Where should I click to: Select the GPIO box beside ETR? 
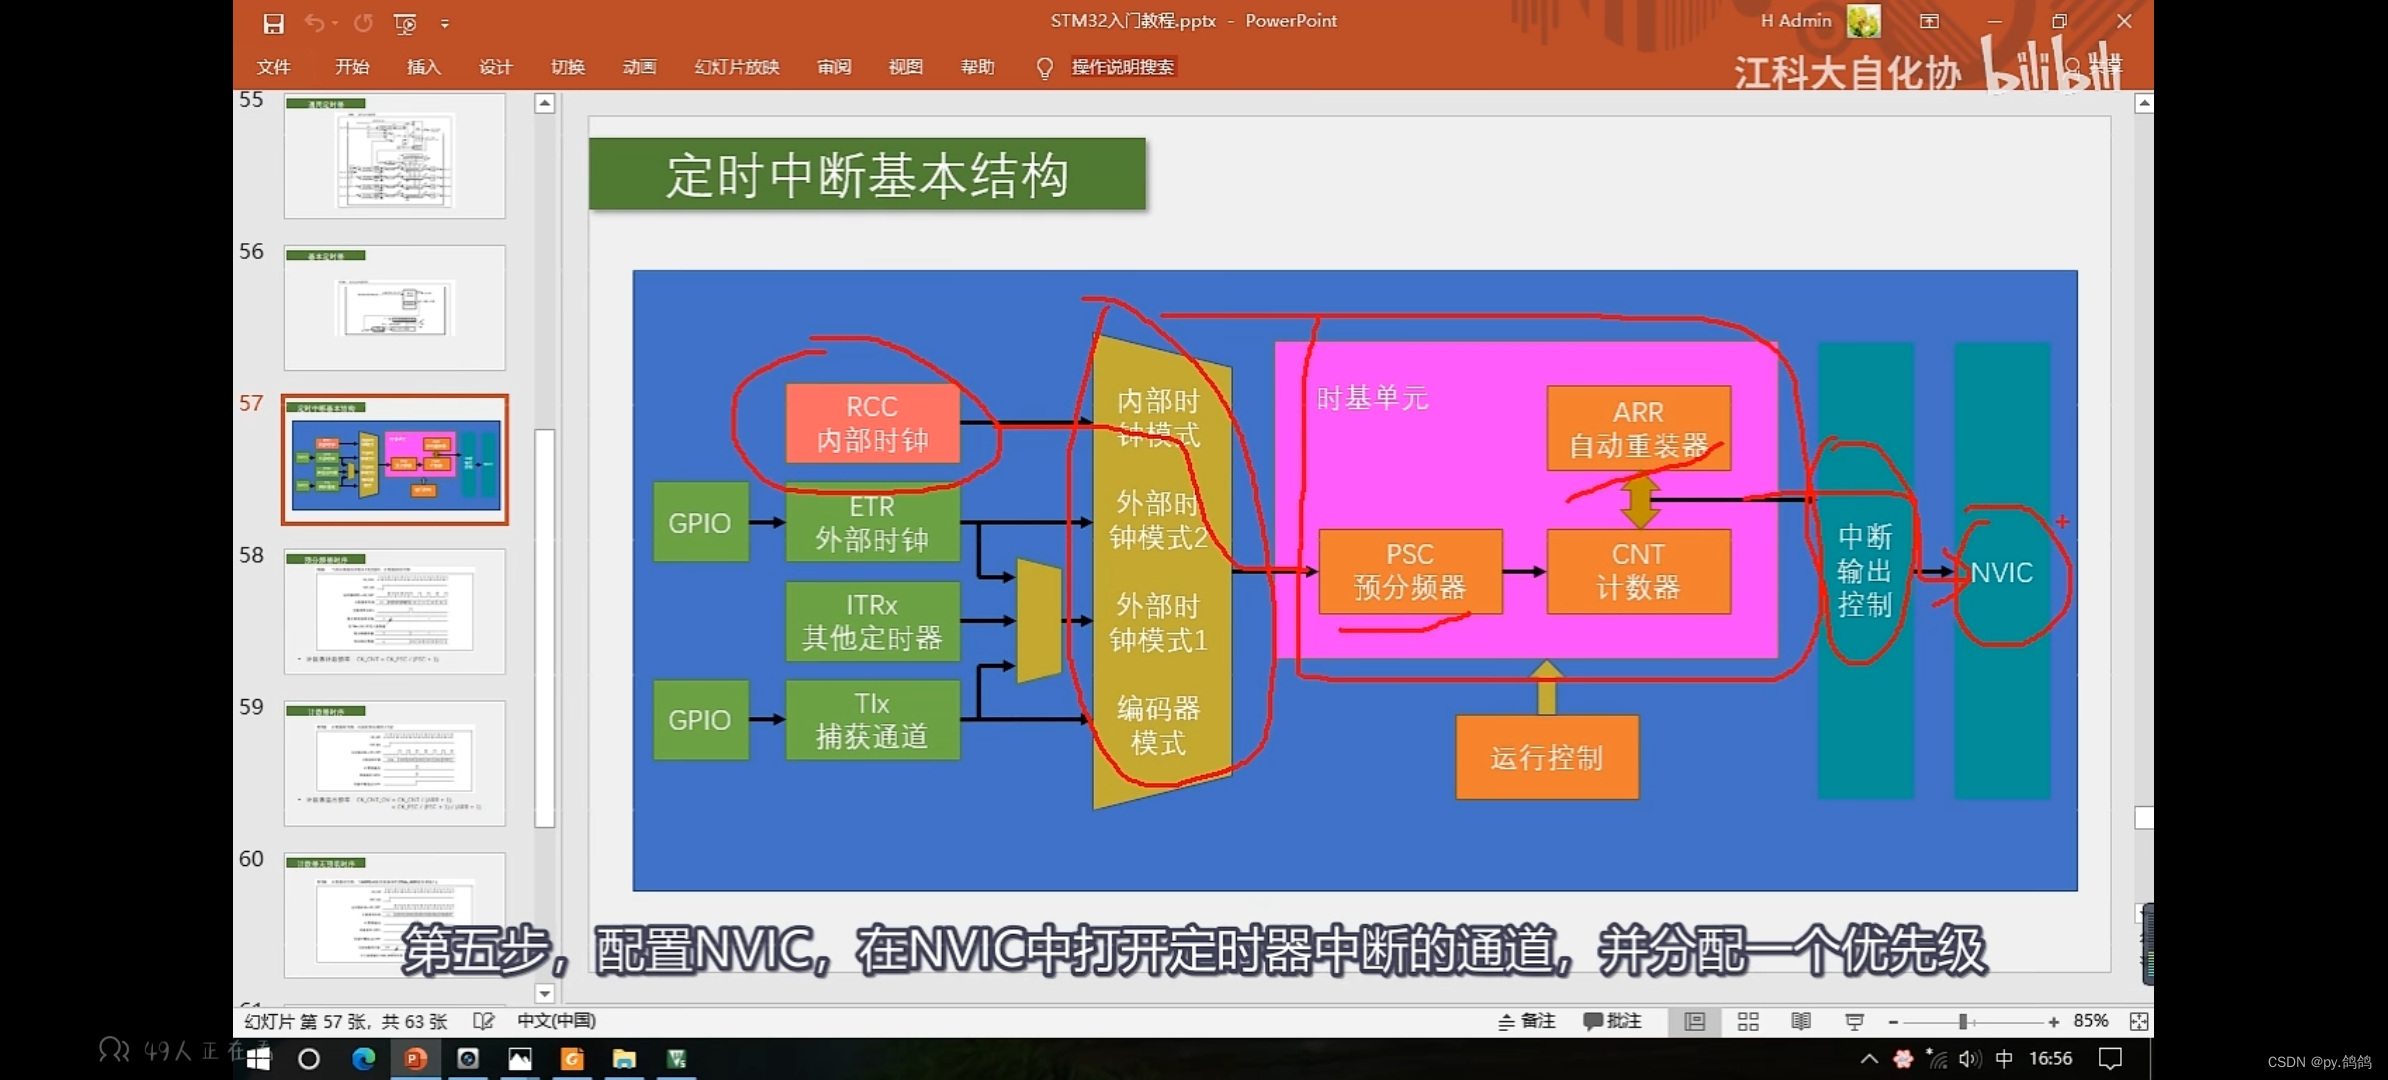tap(701, 522)
